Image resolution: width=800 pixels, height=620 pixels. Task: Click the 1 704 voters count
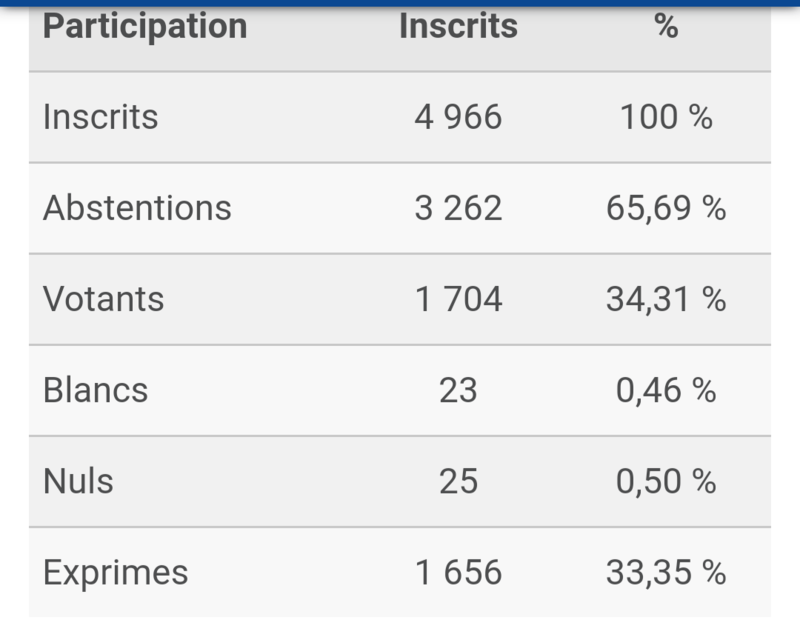tap(458, 299)
